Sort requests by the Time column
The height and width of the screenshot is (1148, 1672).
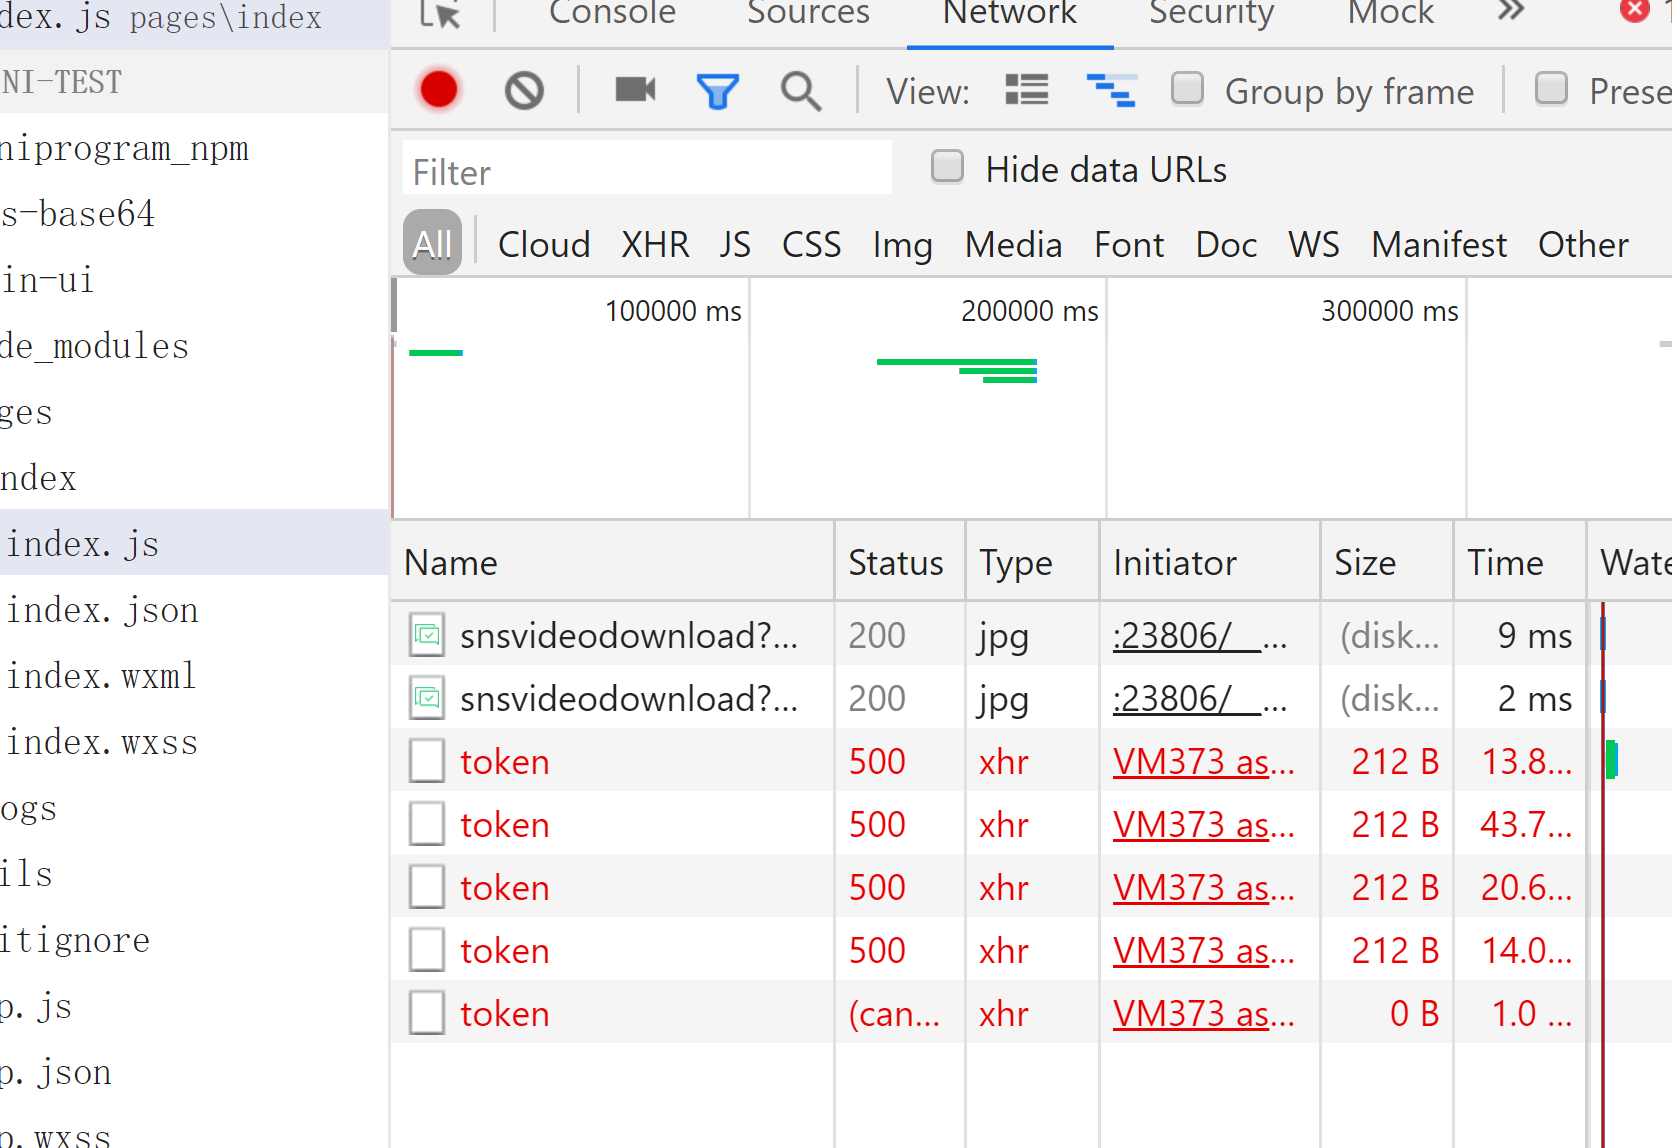pyautogui.click(x=1520, y=562)
